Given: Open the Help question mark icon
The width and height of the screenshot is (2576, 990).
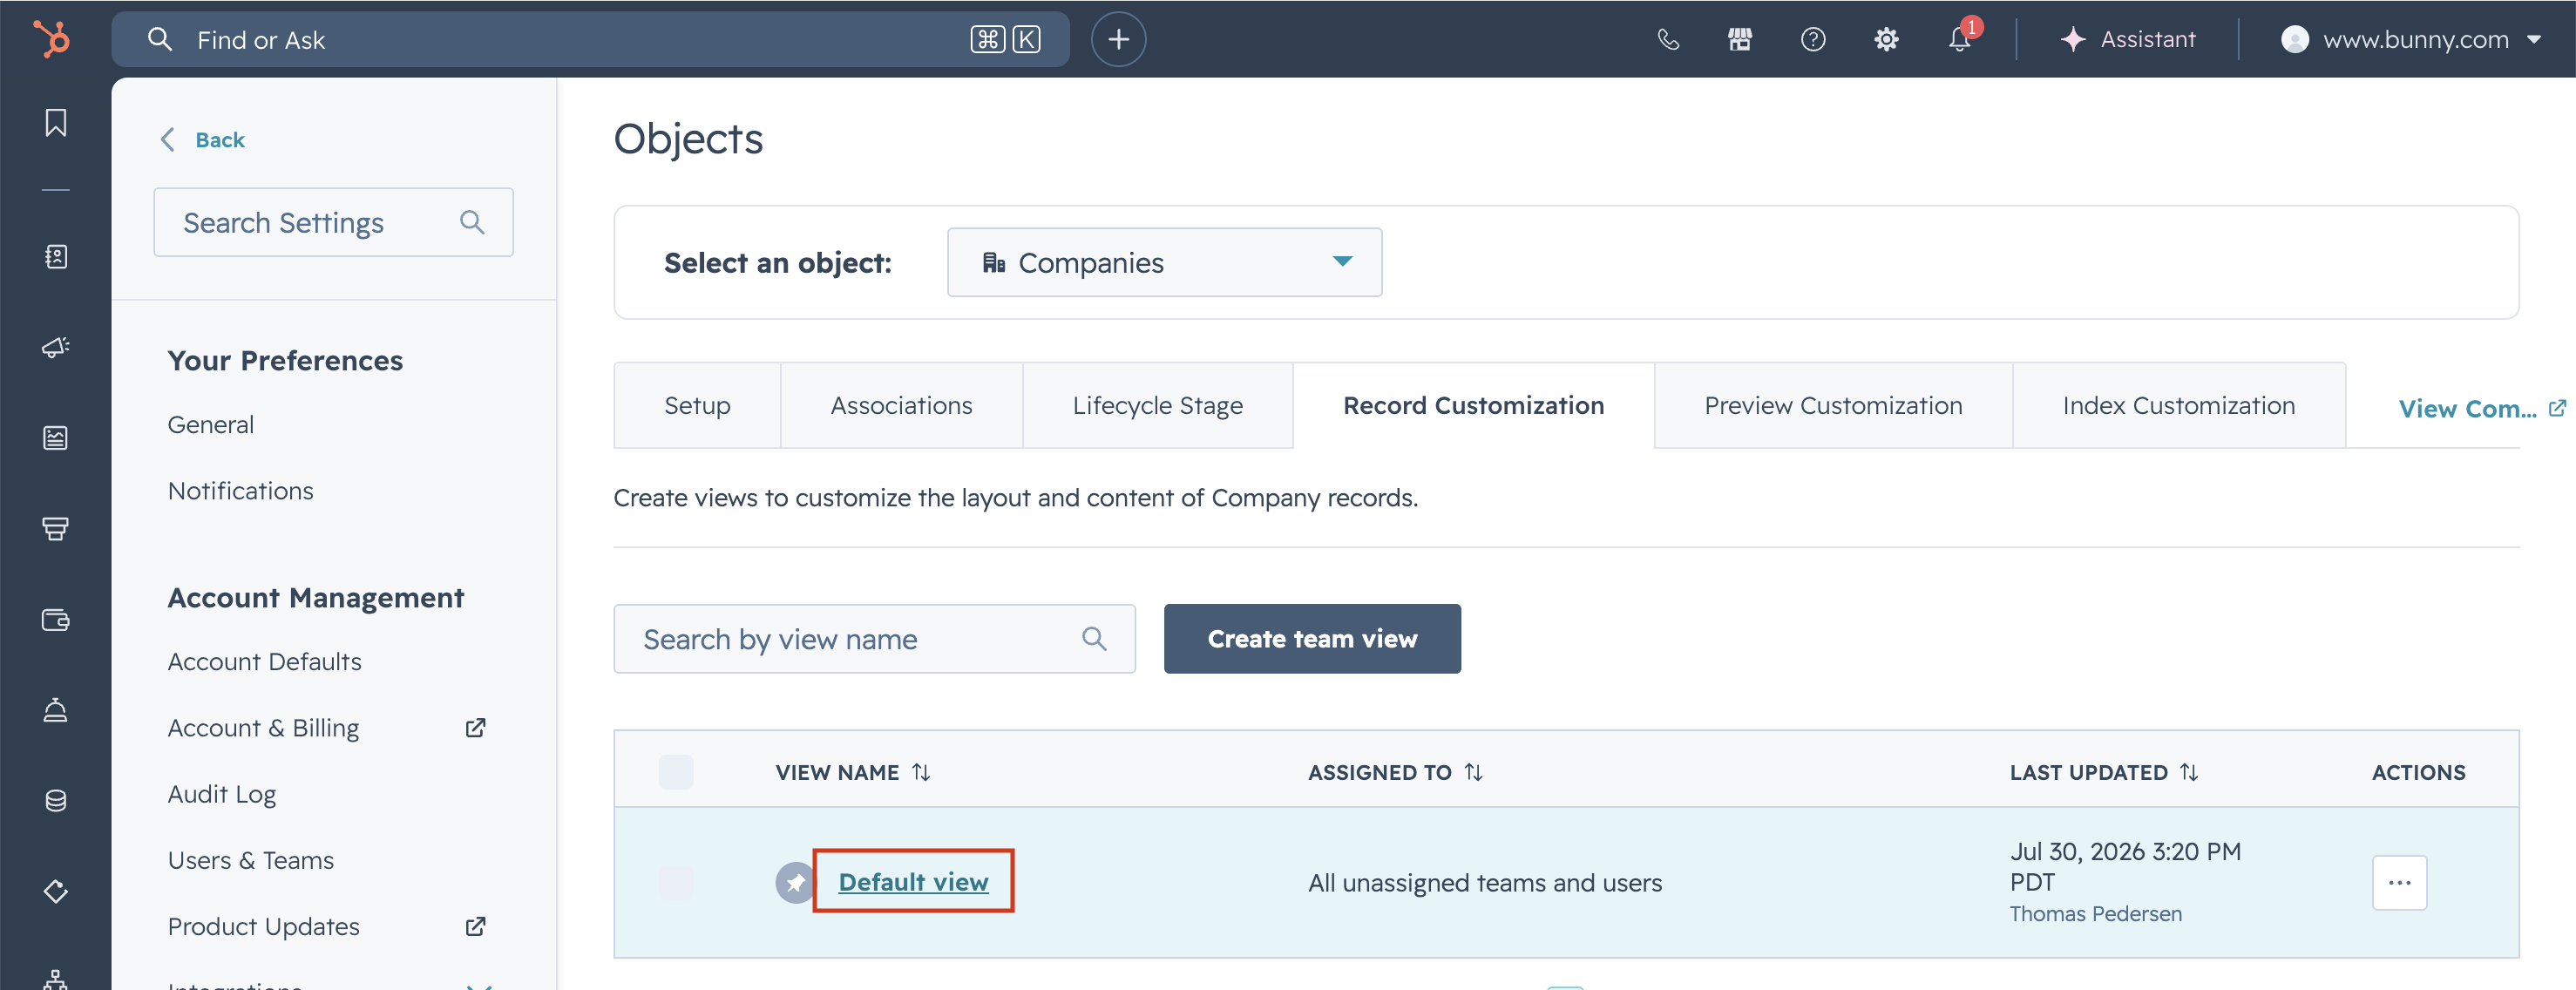Looking at the screenshot, I should pyautogui.click(x=1813, y=39).
